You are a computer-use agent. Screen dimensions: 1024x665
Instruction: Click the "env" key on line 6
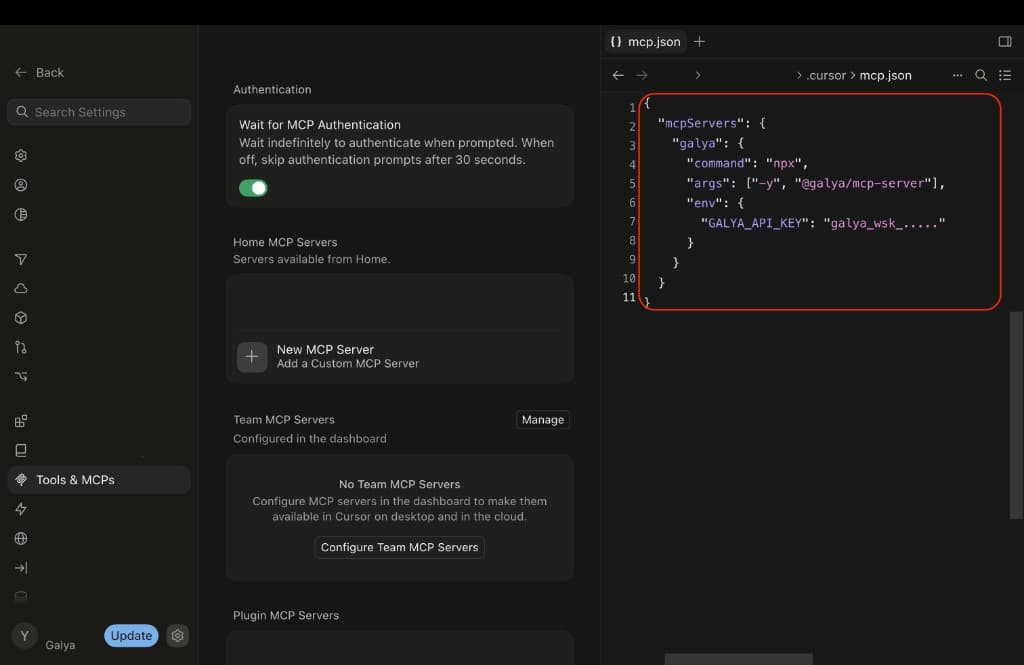(704, 203)
